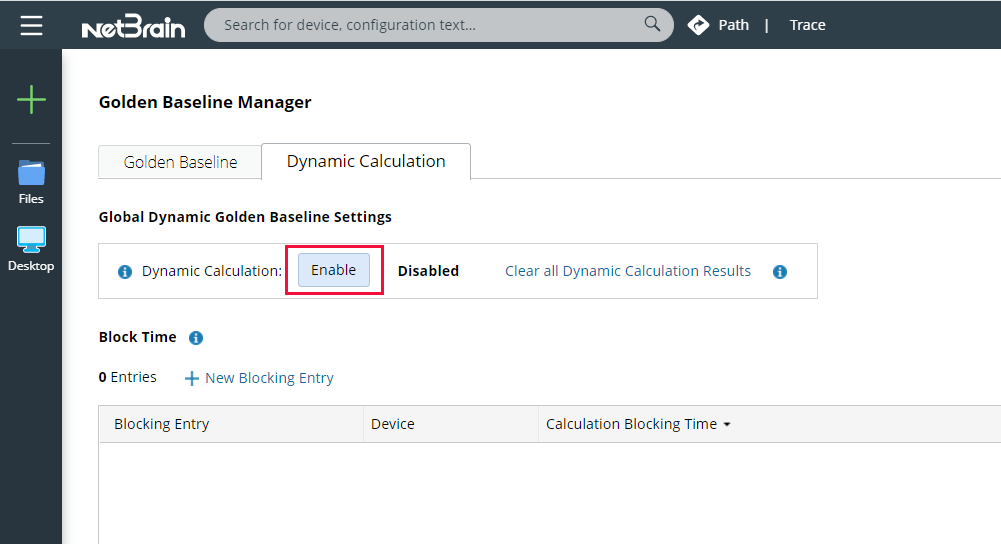Open the hamburger main menu

(x=31, y=26)
